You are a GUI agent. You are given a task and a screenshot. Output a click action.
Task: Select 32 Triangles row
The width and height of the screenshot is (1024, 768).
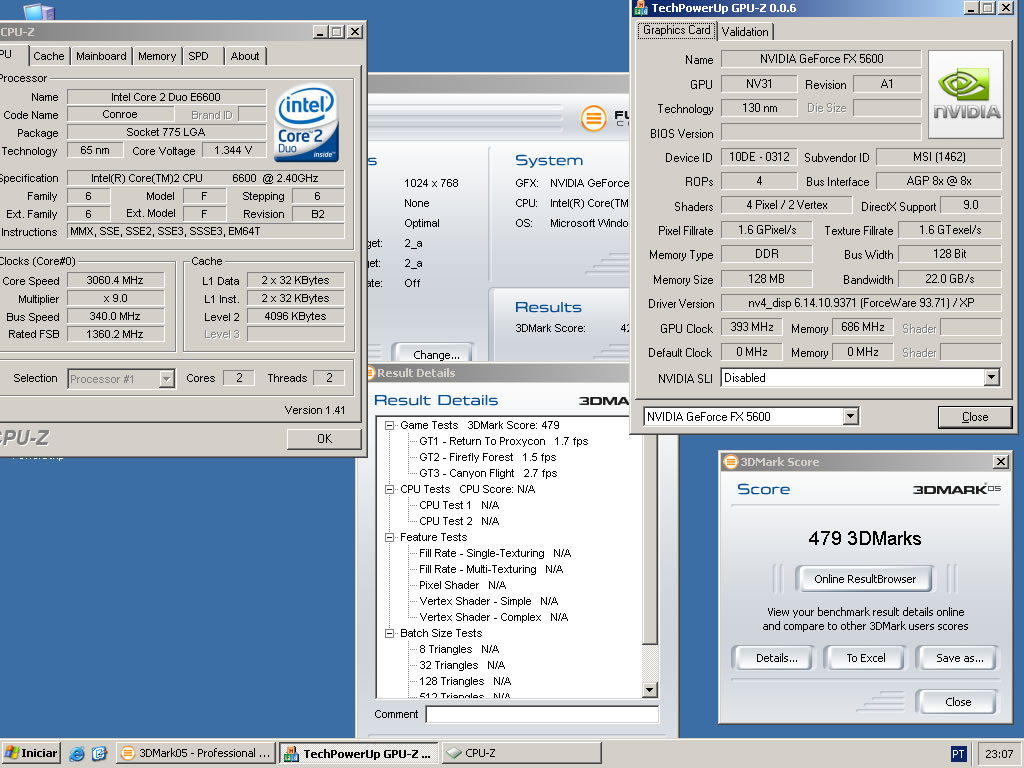(462, 665)
